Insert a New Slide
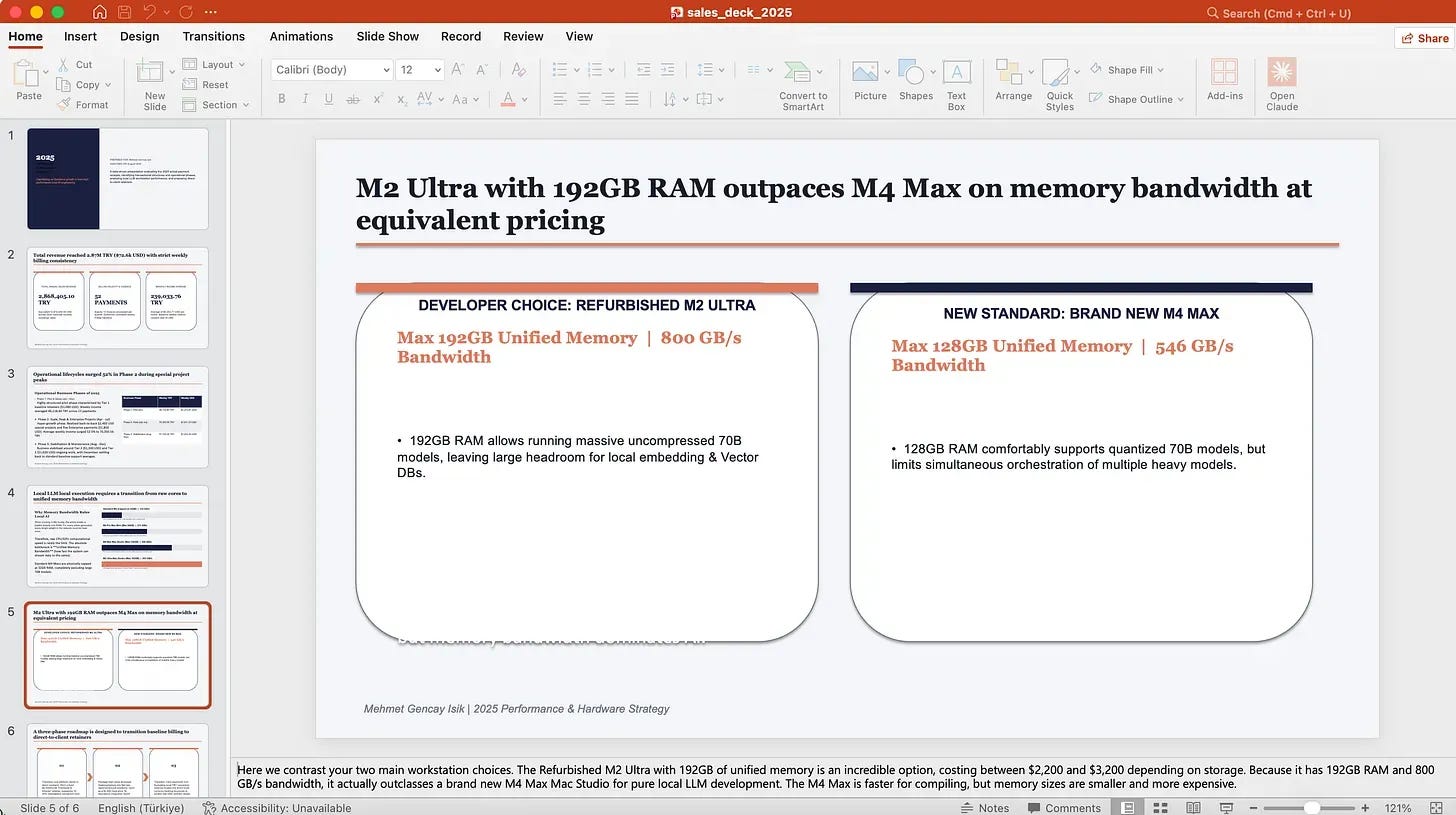This screenshot has width=1456, height=815. tap(154, 84)
